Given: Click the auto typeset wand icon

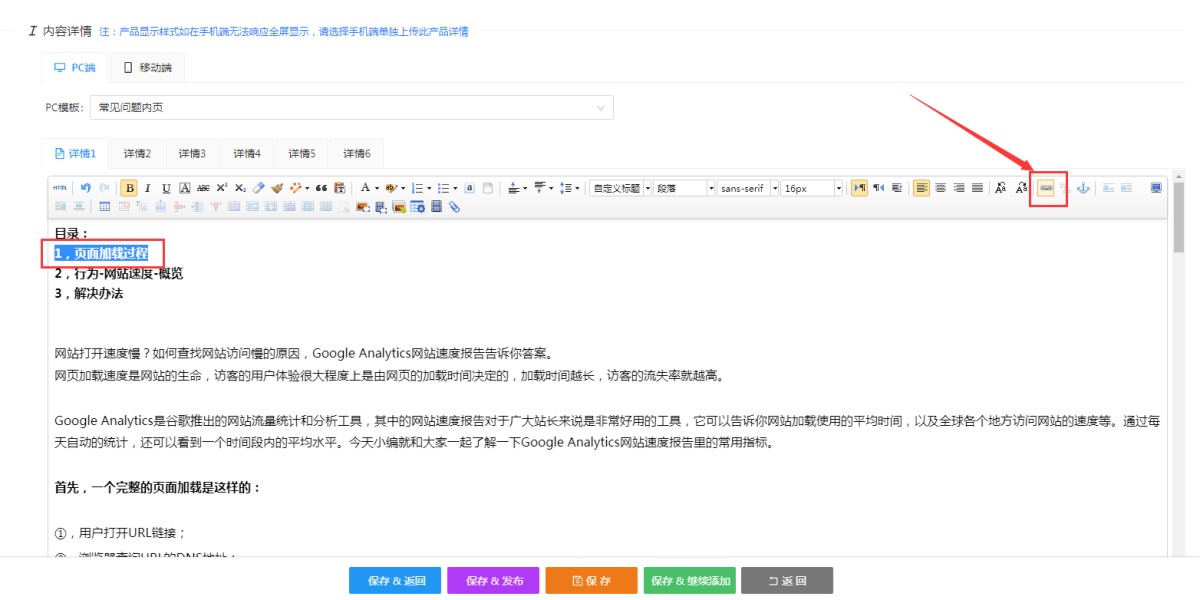Looking at the screenshot, I should click(295, 188).
